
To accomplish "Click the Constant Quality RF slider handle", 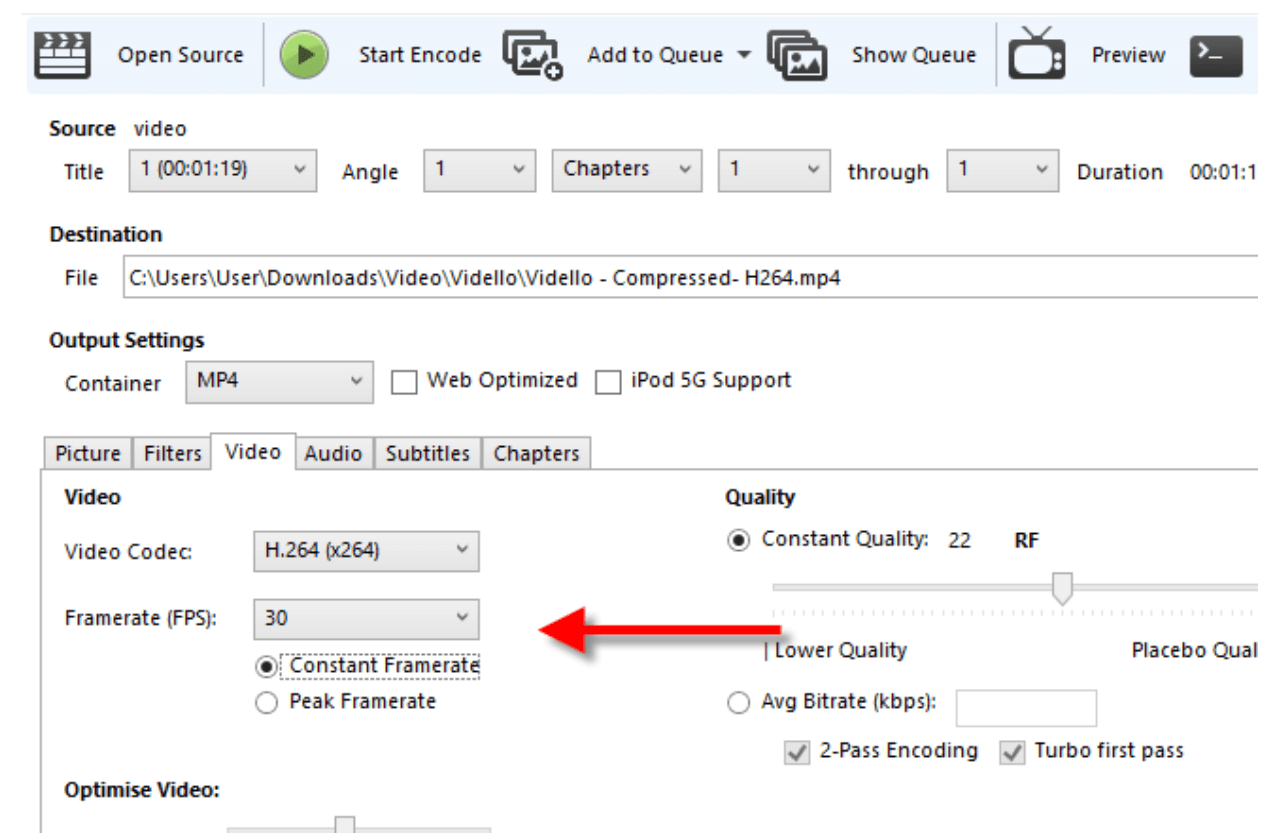I will click(1062, 587).
